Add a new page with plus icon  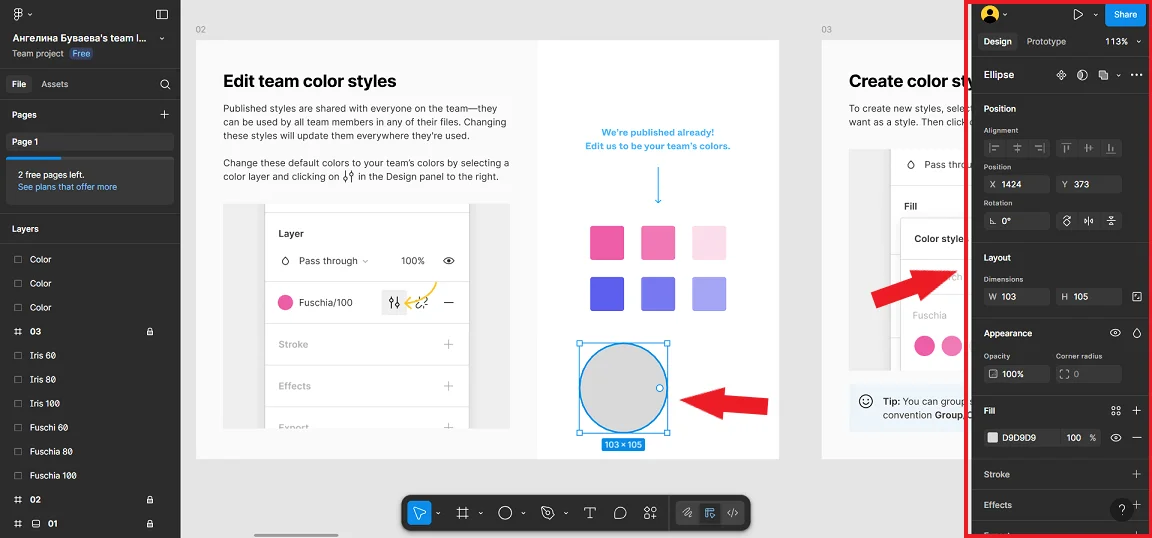tap(165, 115)
